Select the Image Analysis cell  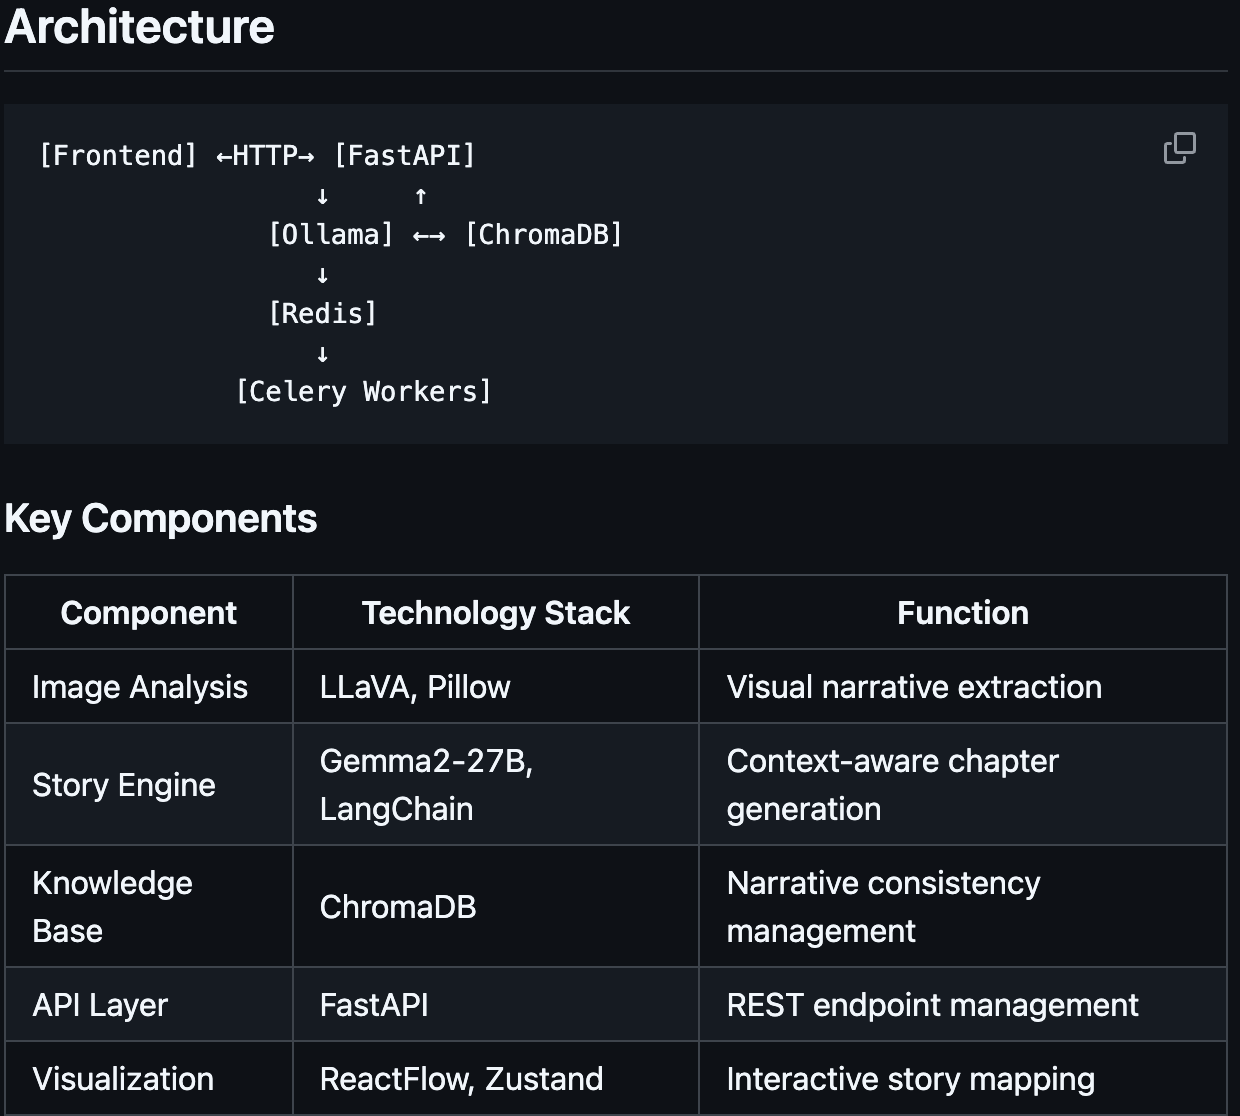149,686
